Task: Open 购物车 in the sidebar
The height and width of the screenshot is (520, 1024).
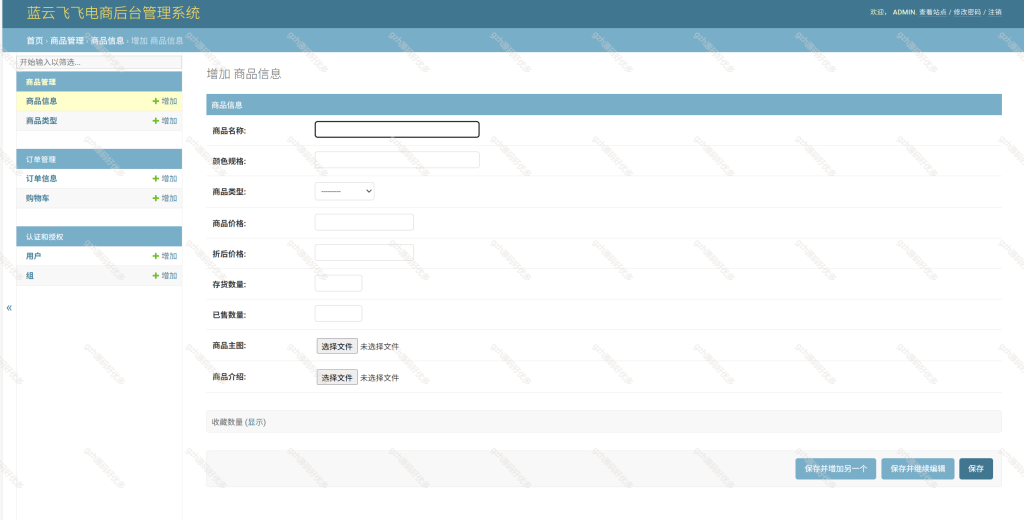Action: coord(38,198)
